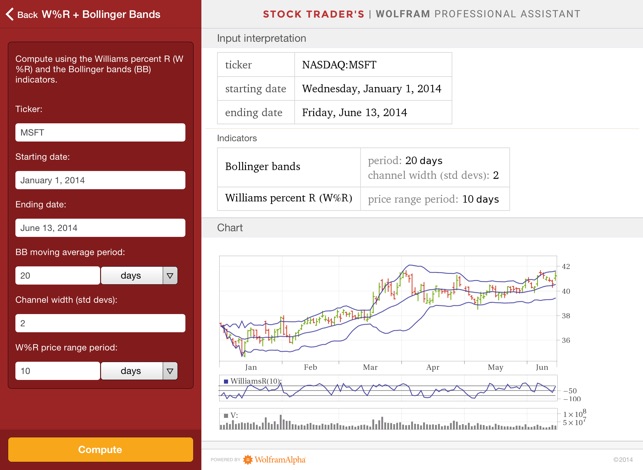Edit the Channel width std devs field

tap(100, 323)
